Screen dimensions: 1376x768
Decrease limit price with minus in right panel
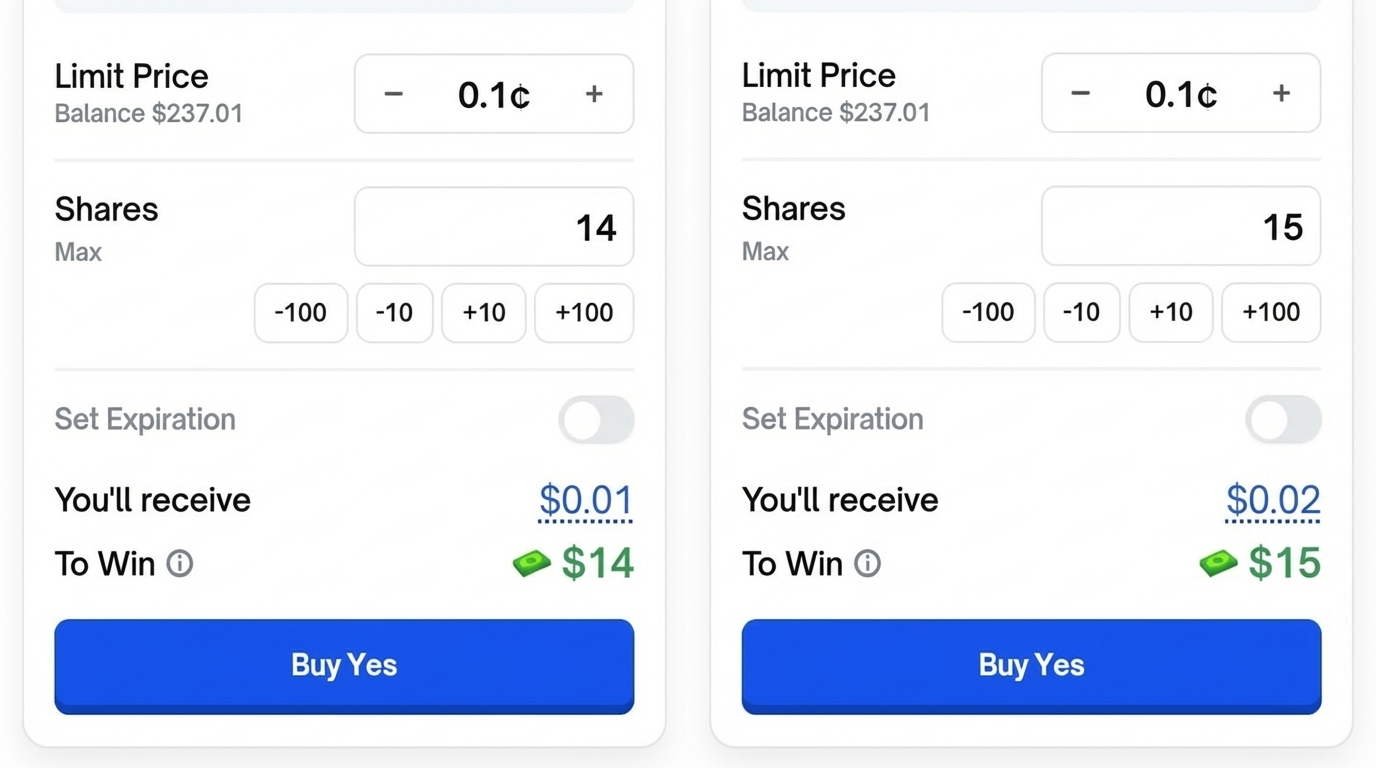1081,94
